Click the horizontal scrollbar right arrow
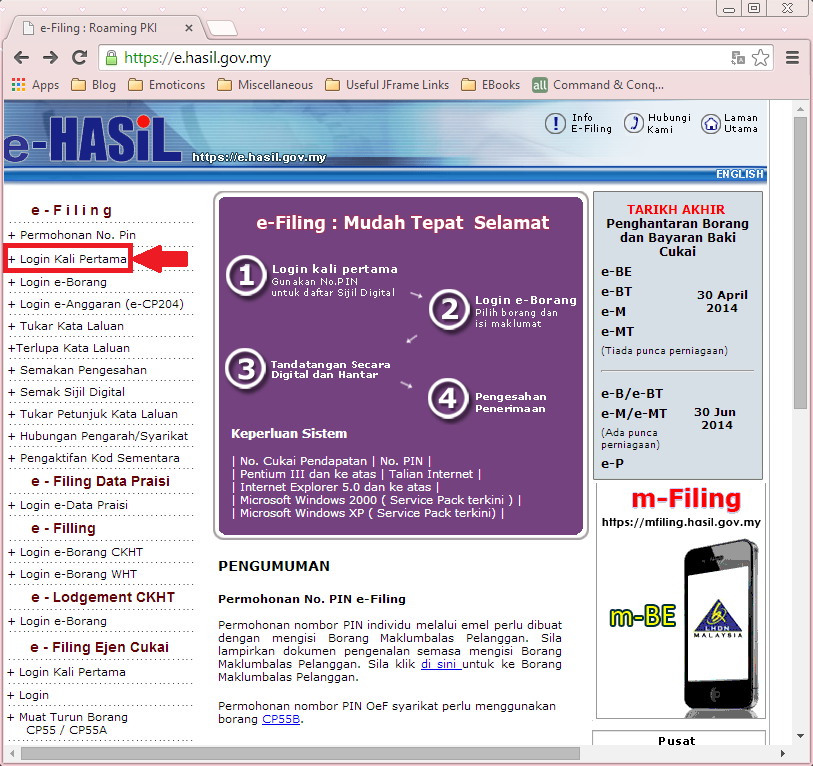The image size is (813, 766). (782, 753)
